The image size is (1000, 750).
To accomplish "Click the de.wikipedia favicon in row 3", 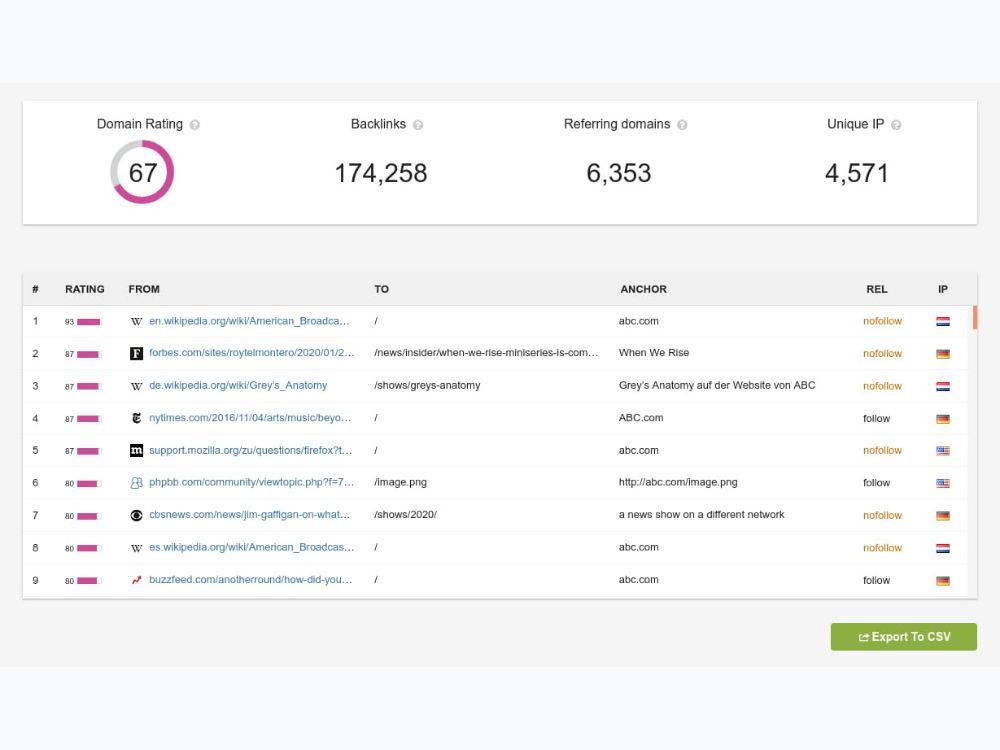I will (136, 386).
